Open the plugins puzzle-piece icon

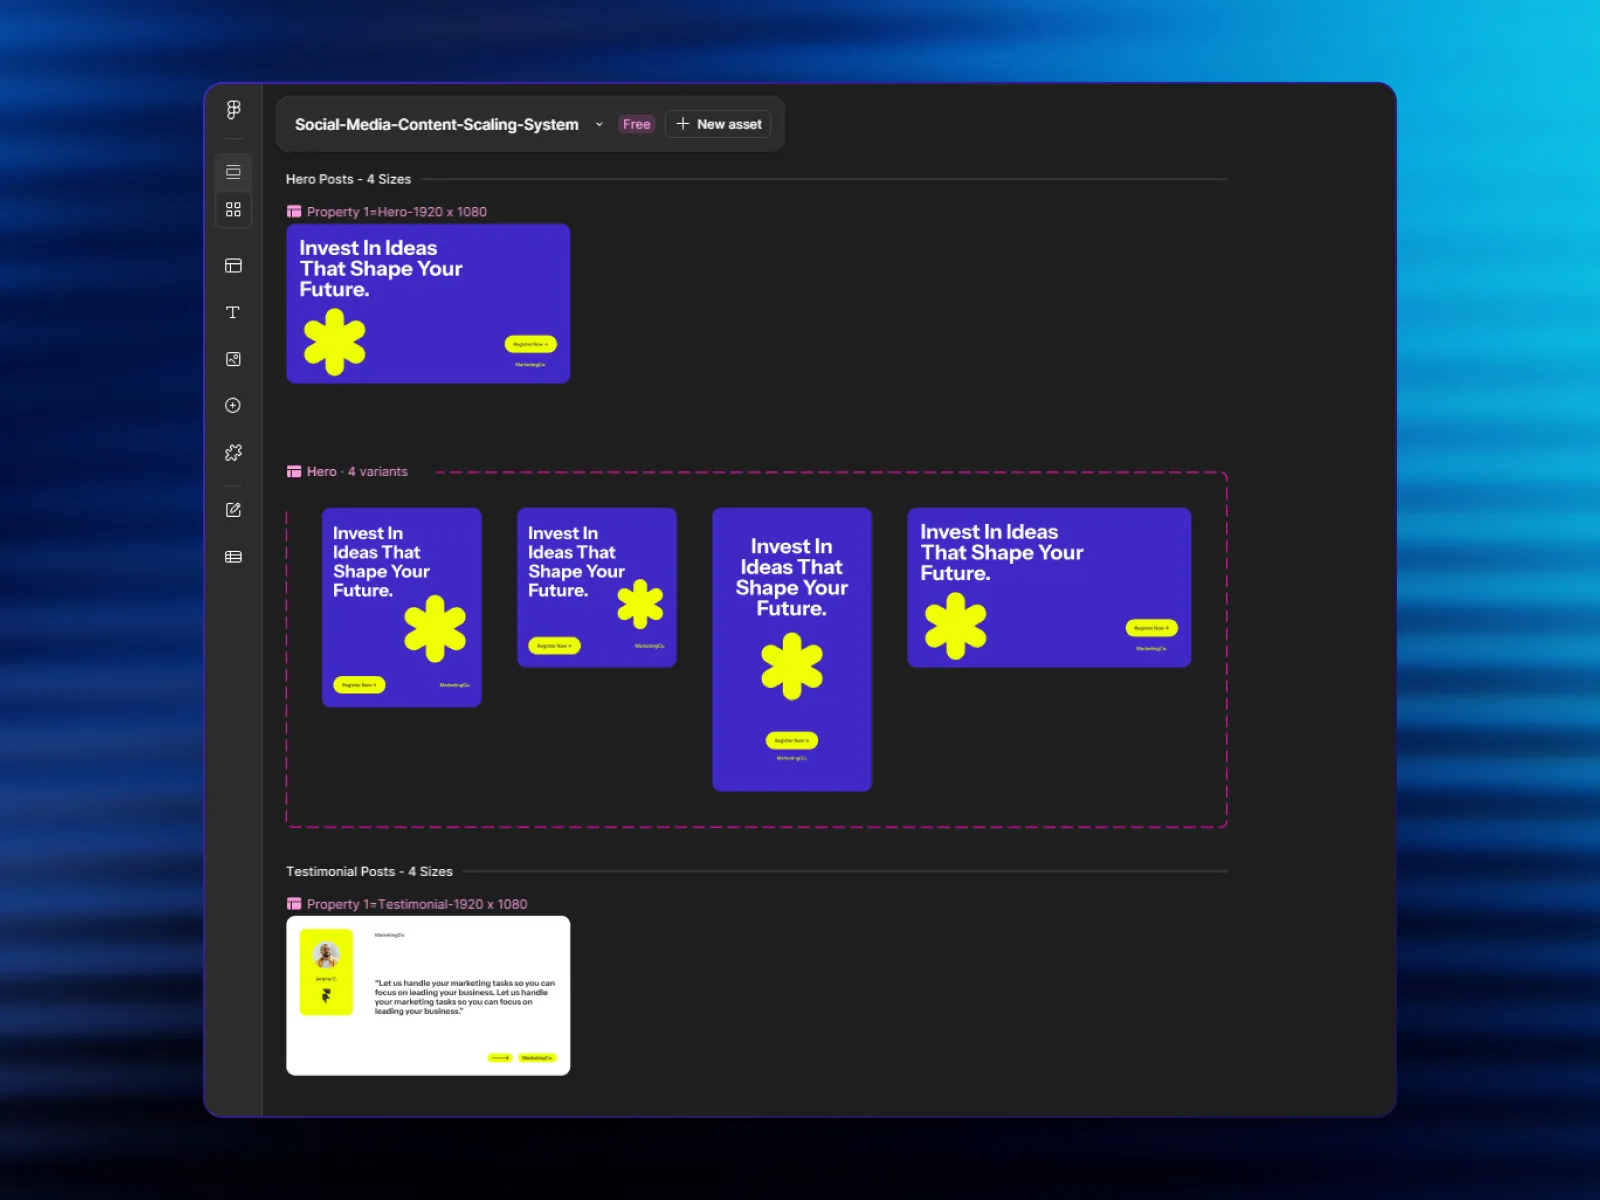coord(233,453)
